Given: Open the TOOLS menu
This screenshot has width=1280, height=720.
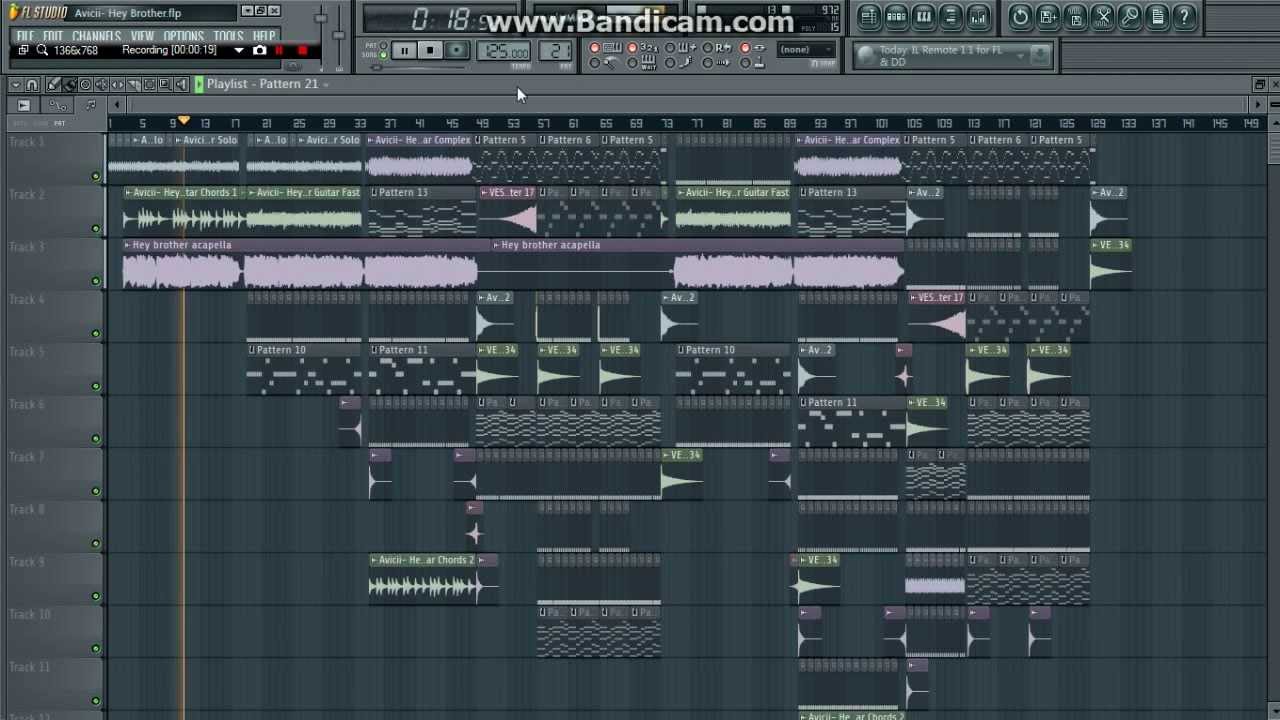Looking at the screenshot, I should pos(228,37).
